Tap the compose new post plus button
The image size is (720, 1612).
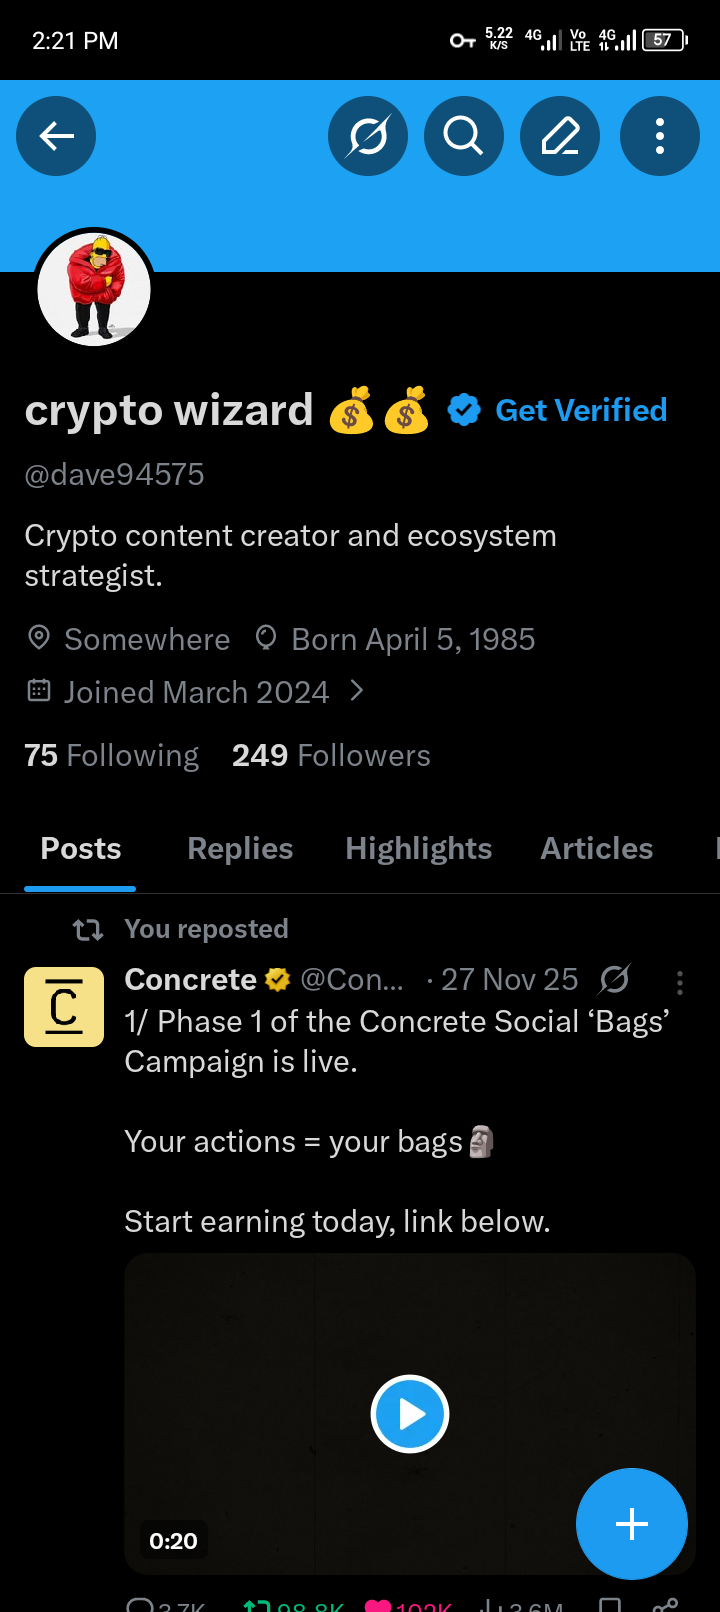click(x=631, y=1524)
